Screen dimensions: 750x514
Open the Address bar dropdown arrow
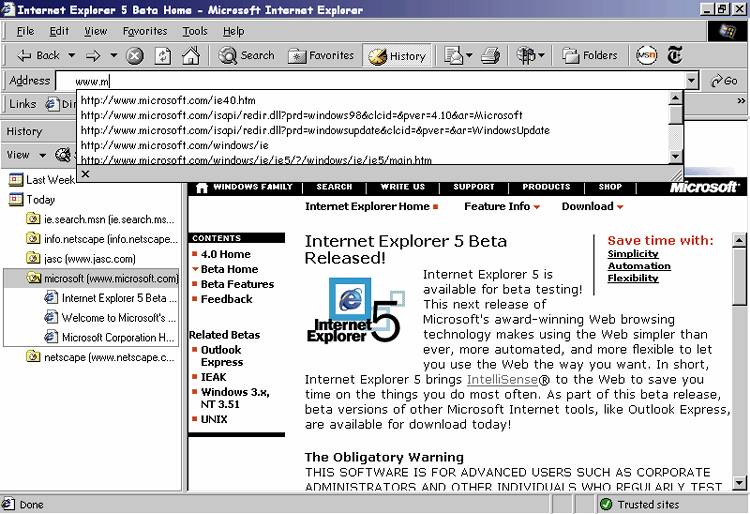point(691,81)
